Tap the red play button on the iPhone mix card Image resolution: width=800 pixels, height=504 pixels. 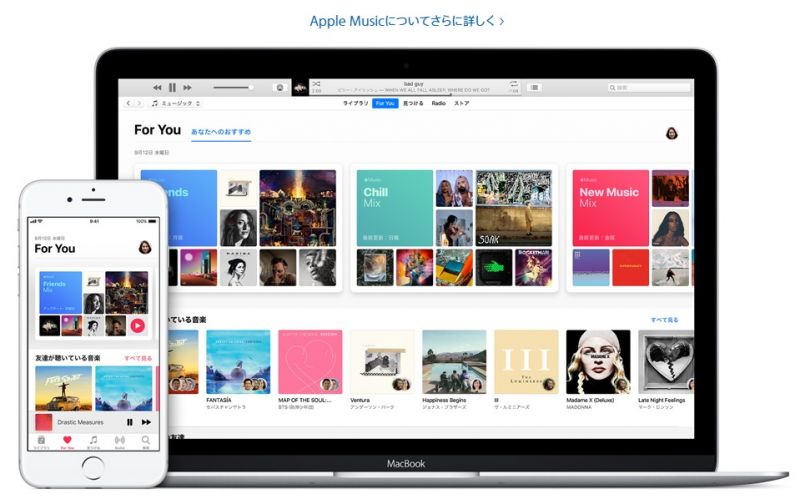coord(137,325)
